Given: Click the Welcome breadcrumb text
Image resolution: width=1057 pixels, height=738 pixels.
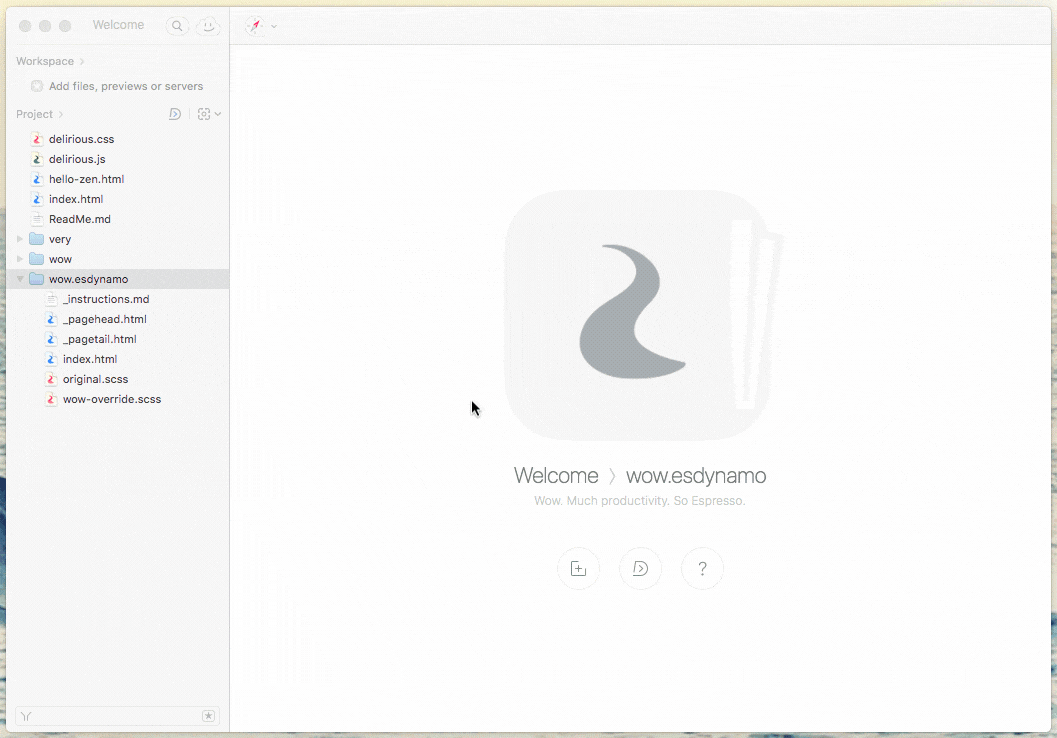Looking at the screenshot, I should pos(556,476).
